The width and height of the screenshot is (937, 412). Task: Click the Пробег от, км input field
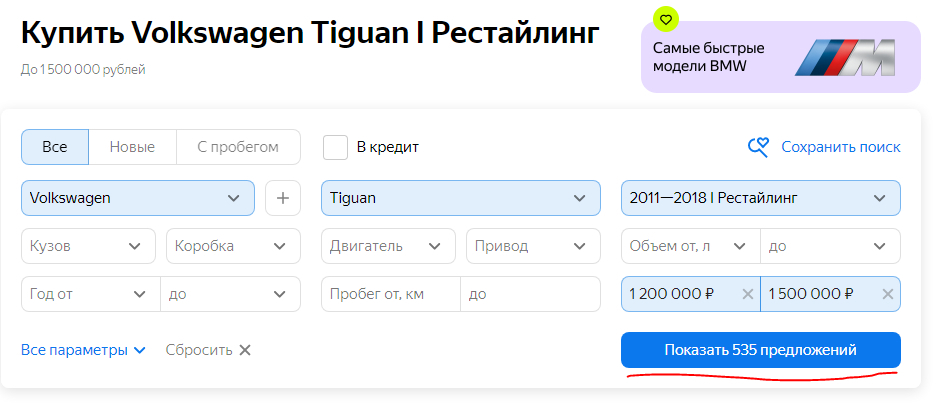[x=391, y=294]
